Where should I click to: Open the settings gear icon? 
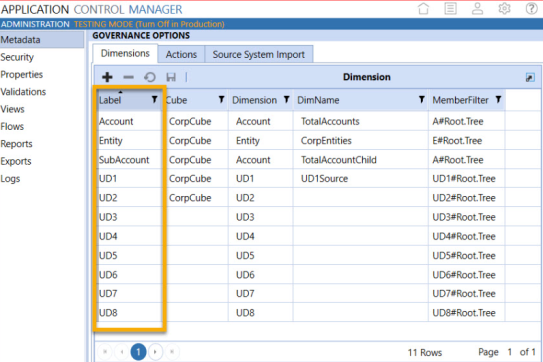click(x=504, y=8)
